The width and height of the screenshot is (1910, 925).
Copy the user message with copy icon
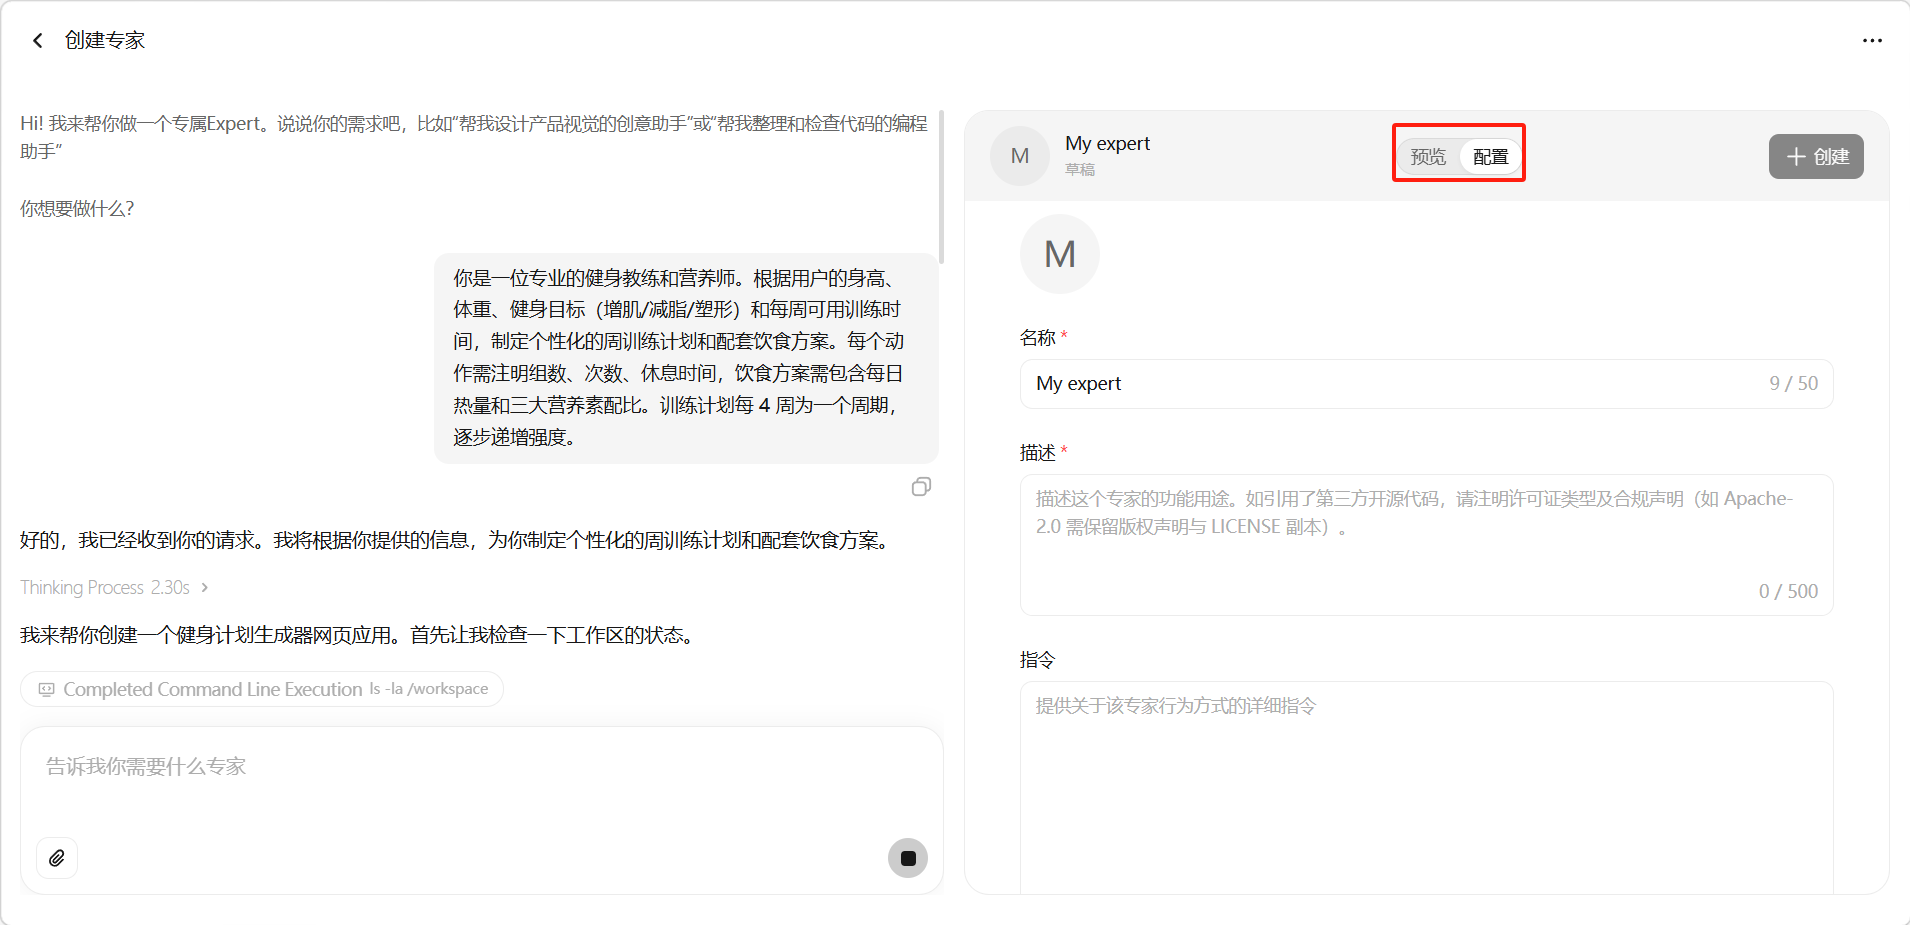pos(921,487)
